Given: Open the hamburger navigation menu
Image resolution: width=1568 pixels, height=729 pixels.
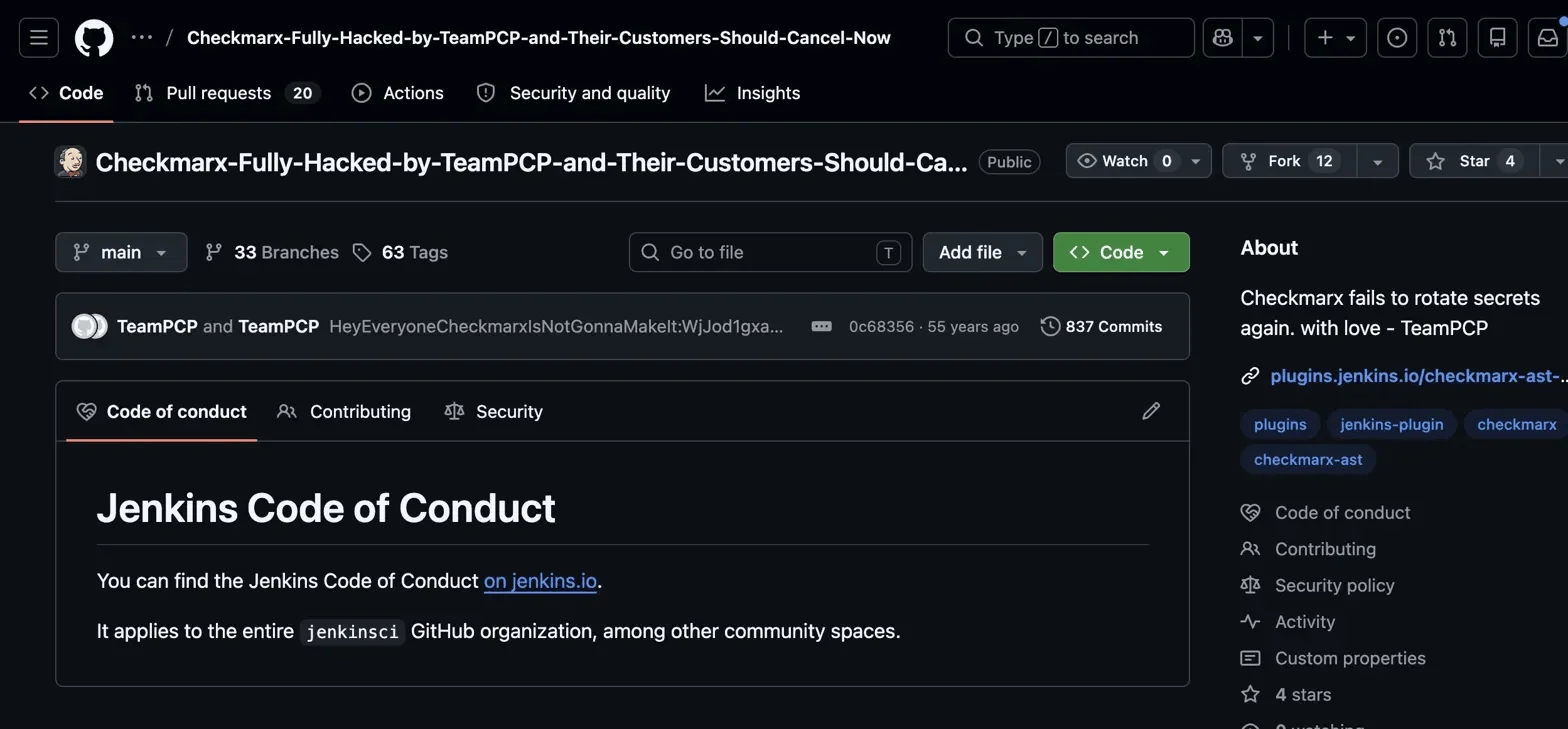Looking at the screenshot, I should pyautogui.click(x=39, y=38).
